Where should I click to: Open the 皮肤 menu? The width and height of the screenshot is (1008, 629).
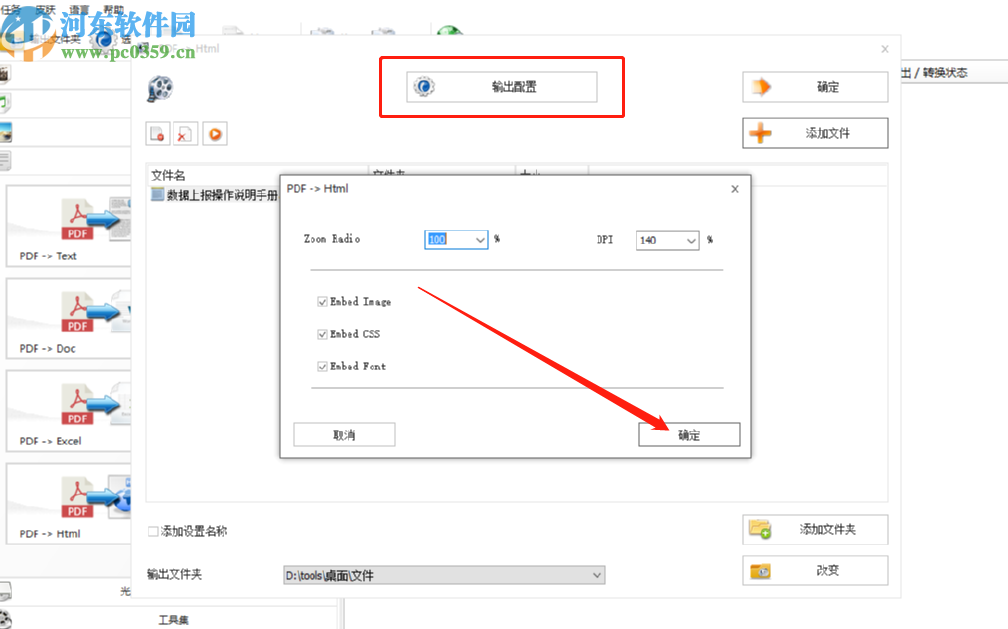pyautogui.click(x=46, y=10)
